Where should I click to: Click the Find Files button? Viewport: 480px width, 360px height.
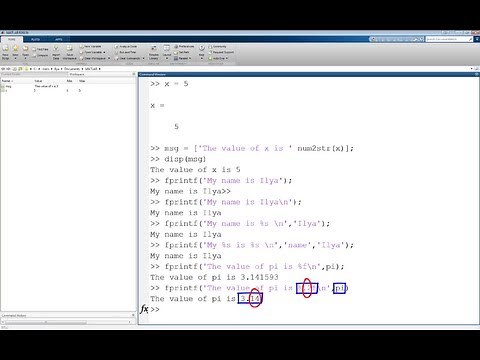40,49
